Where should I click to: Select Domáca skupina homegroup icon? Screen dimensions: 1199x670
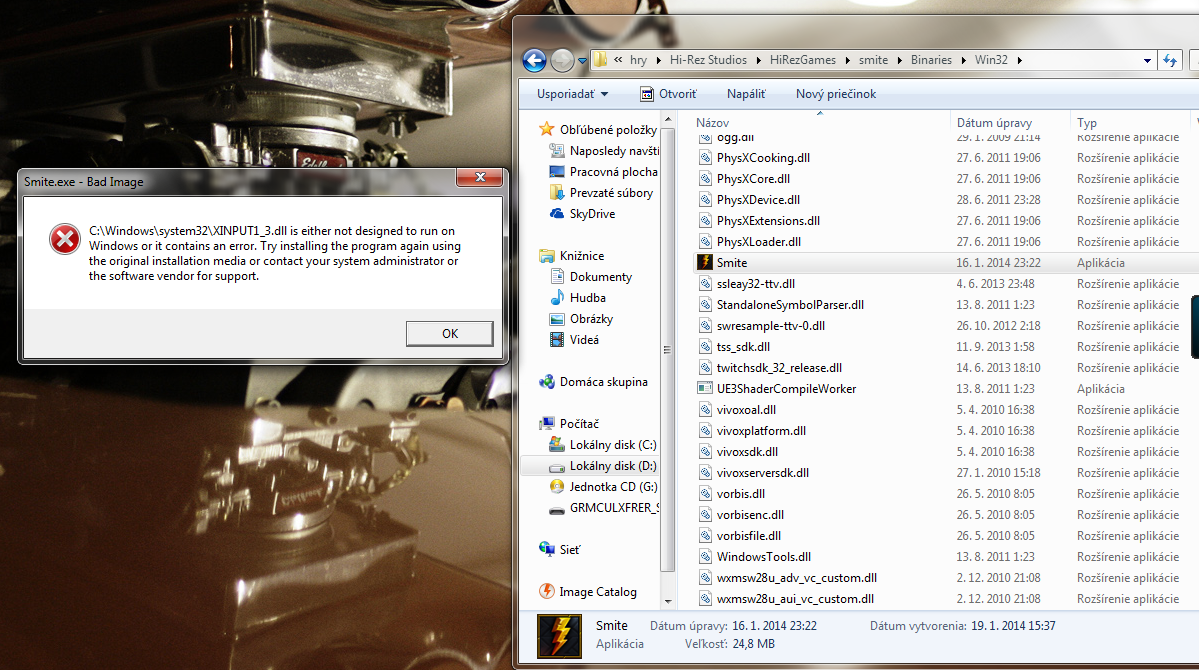click(547, 382)
